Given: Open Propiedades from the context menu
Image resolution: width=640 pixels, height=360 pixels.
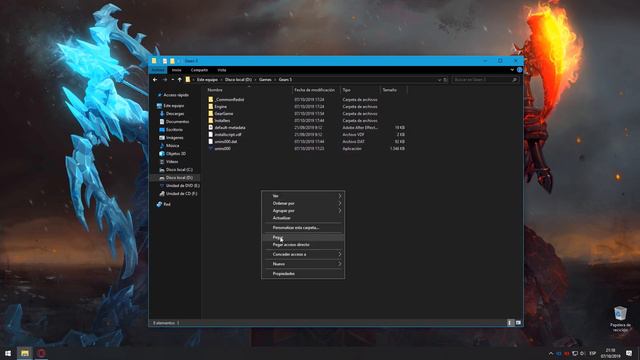Looking at the screenshot, I should 303,274.
